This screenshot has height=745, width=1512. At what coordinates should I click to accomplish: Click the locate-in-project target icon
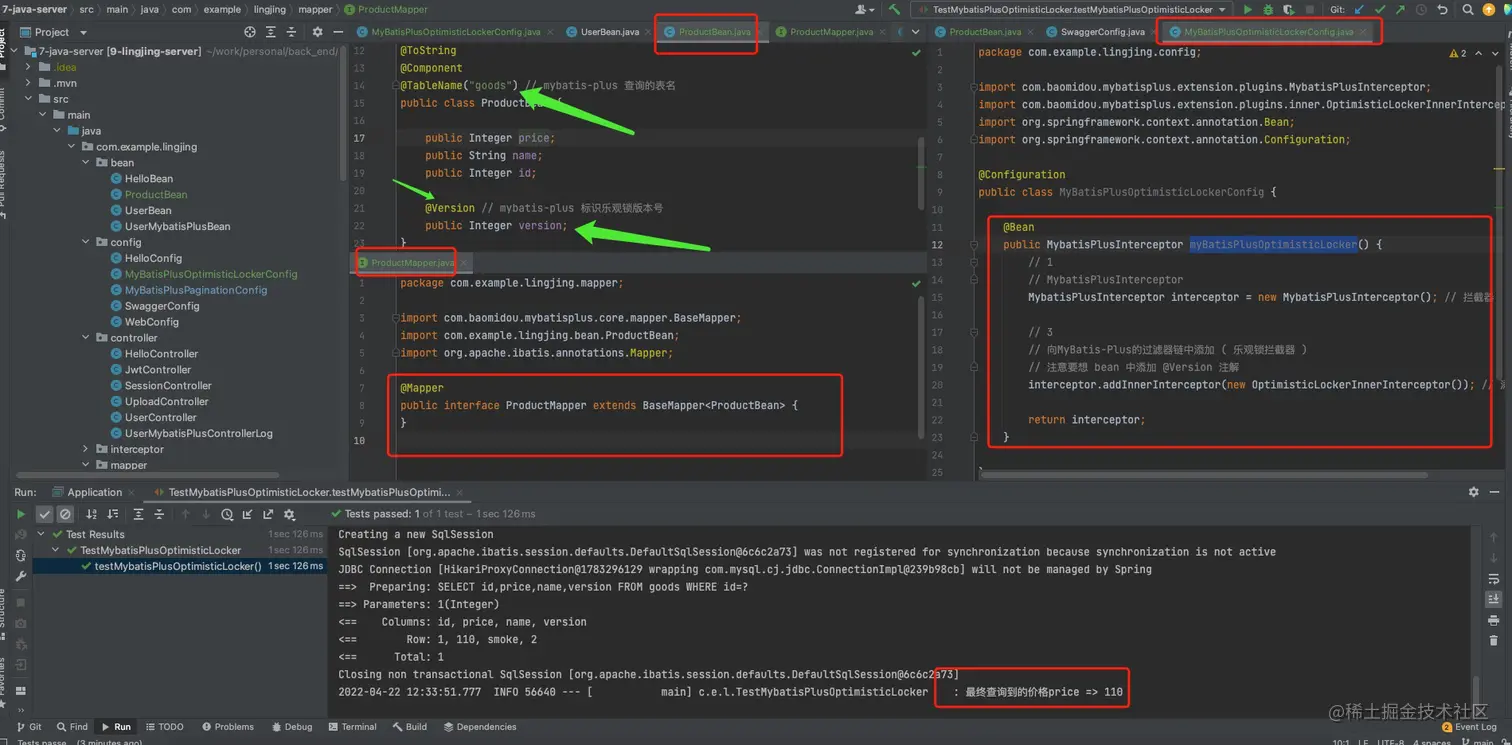pos(250,32)
